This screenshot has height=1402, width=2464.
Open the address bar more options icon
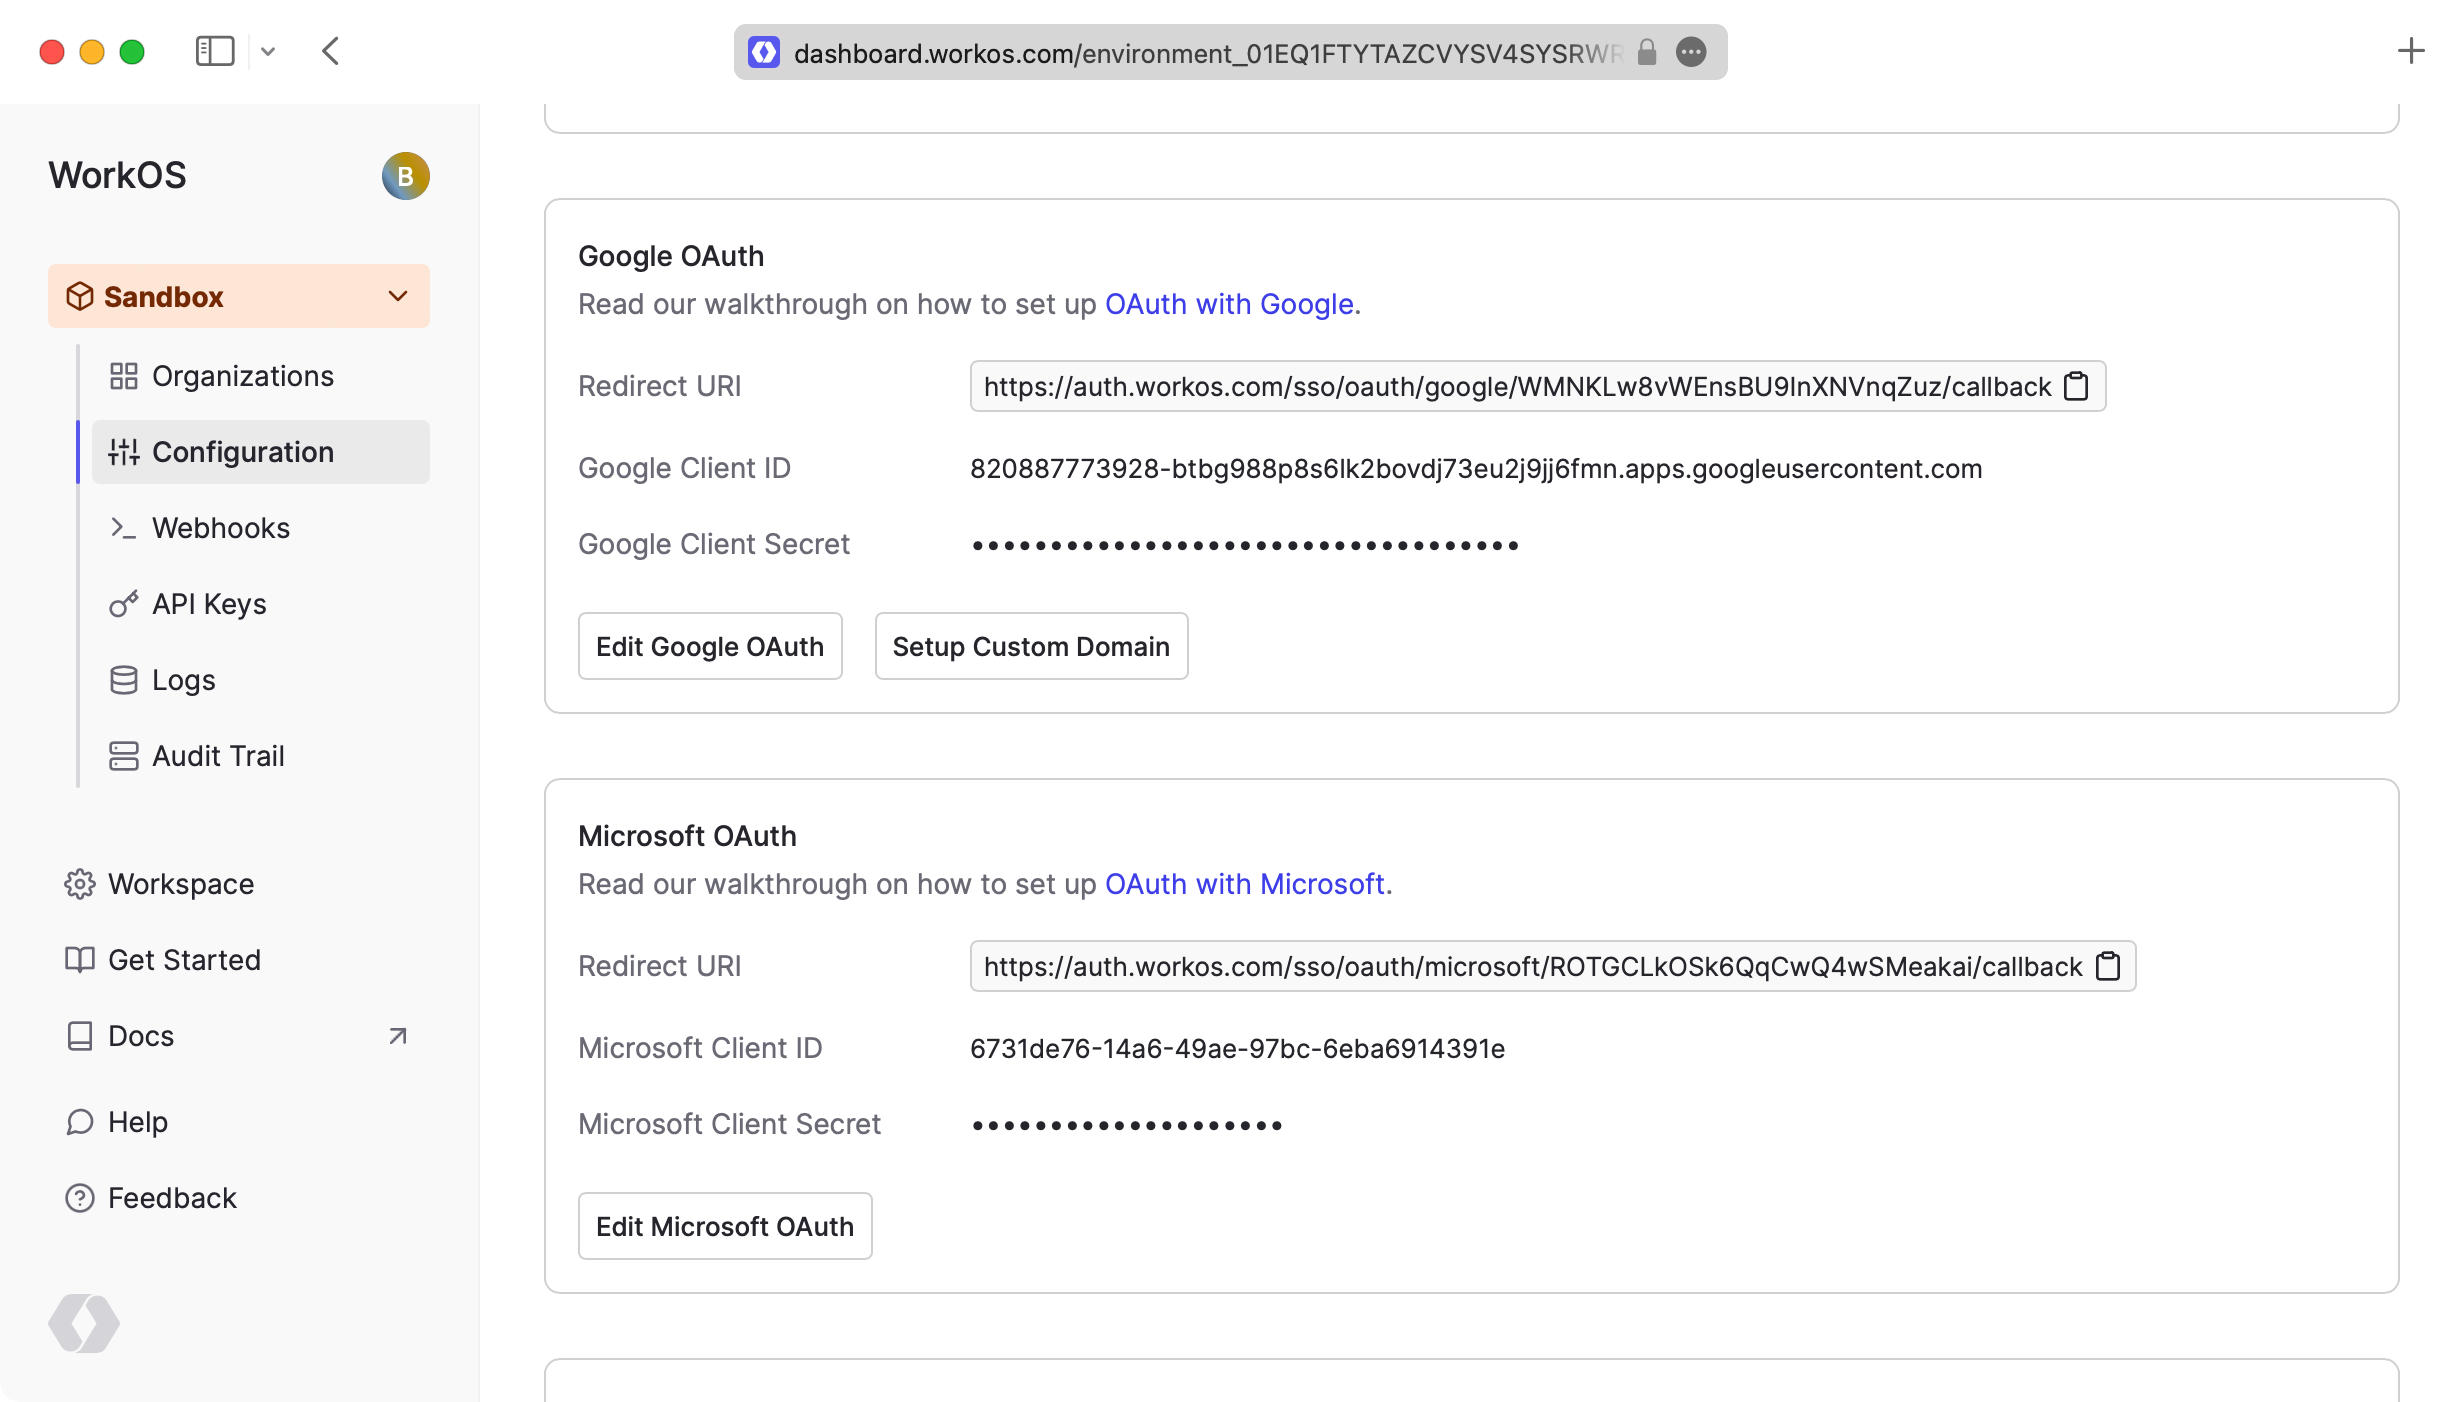coord(1690,52)
